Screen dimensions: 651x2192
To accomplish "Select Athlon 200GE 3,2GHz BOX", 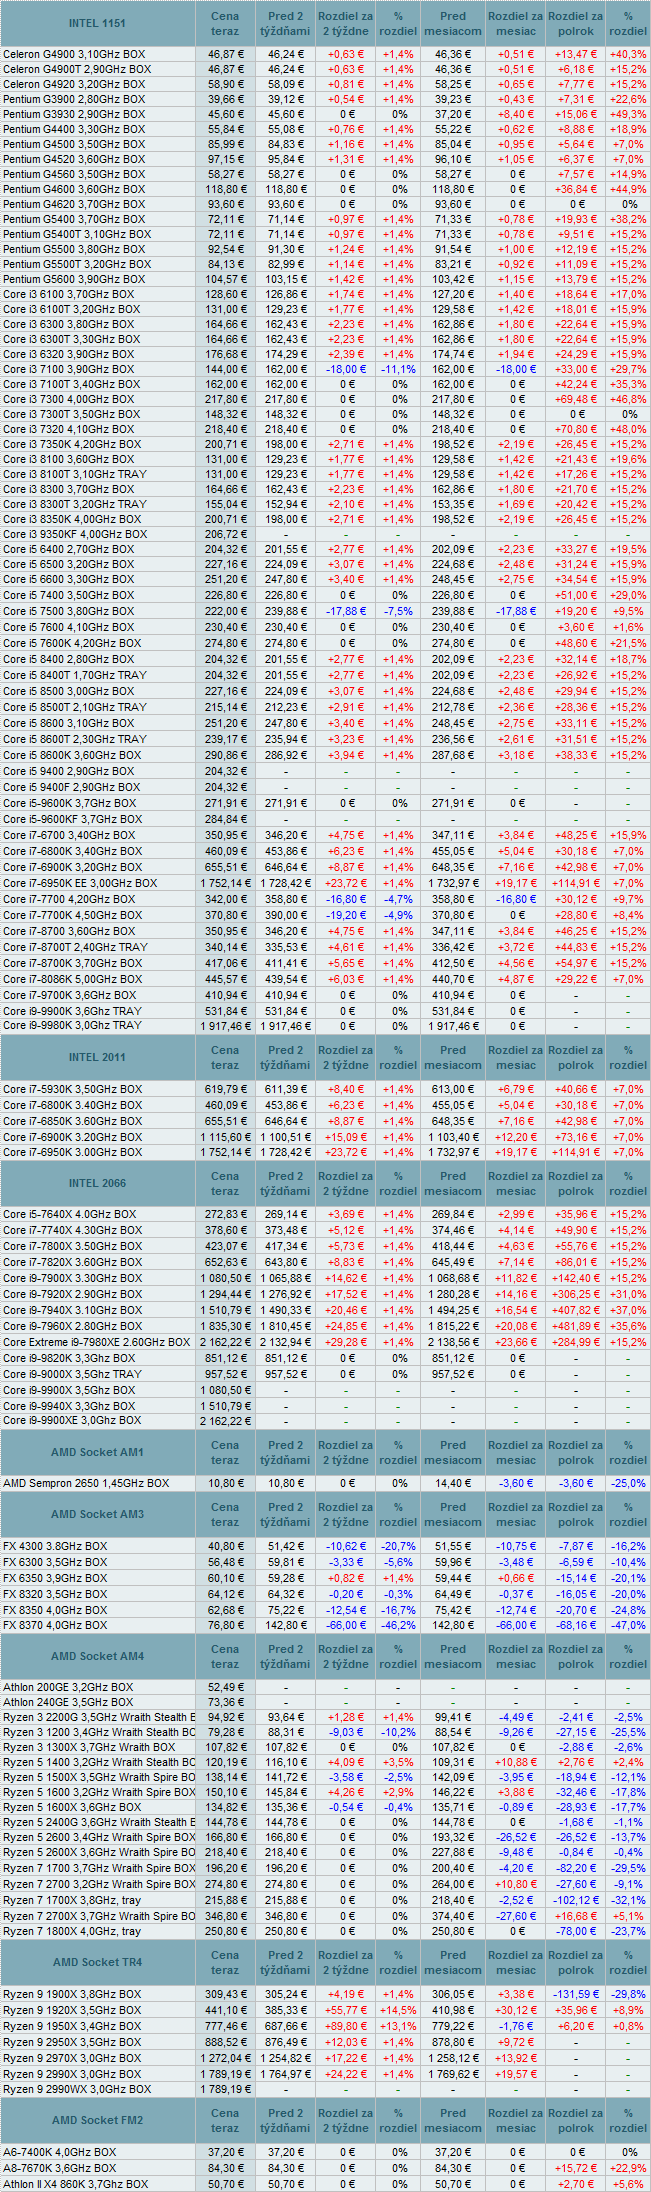I will (x=68, y=1687).
